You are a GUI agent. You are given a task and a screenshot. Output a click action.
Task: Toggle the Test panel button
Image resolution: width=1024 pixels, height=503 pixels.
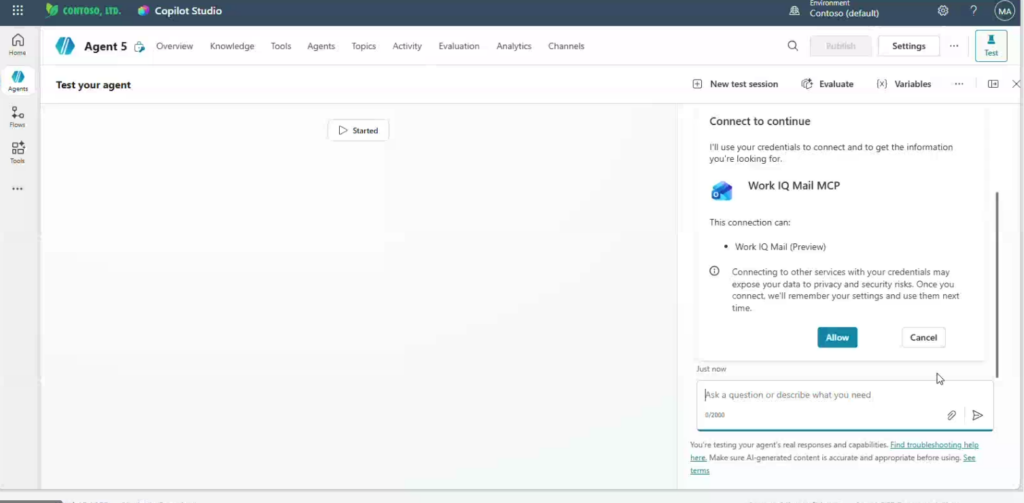point(990,46)
